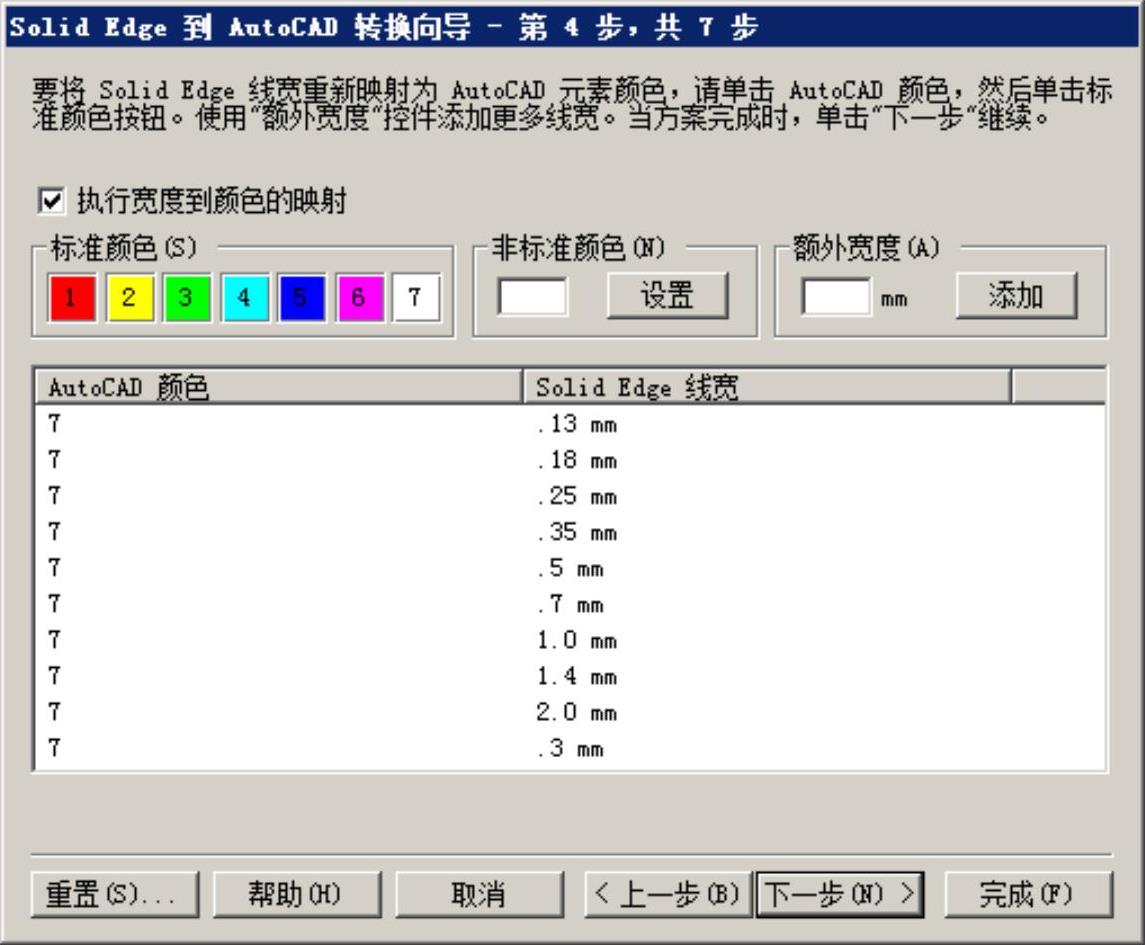1145x945 pixels.
Task: Click the 添加 button
Action: coord(1016,296)
